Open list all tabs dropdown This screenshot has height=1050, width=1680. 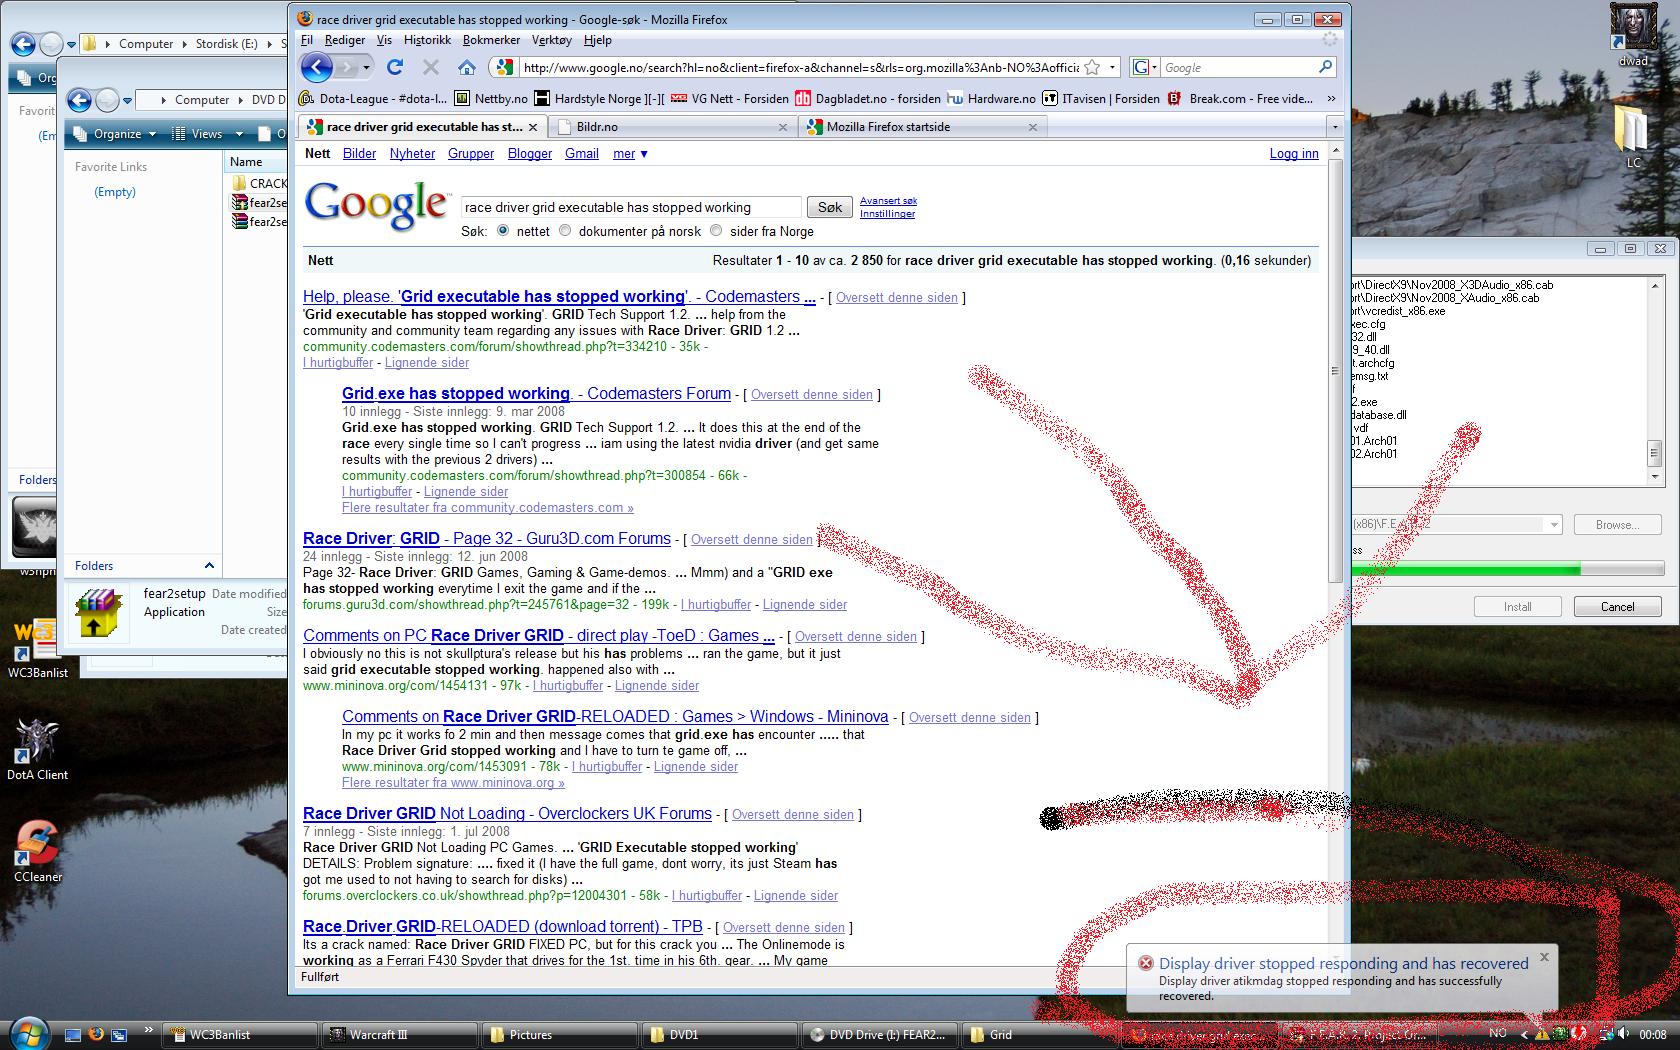(1334, 127)
